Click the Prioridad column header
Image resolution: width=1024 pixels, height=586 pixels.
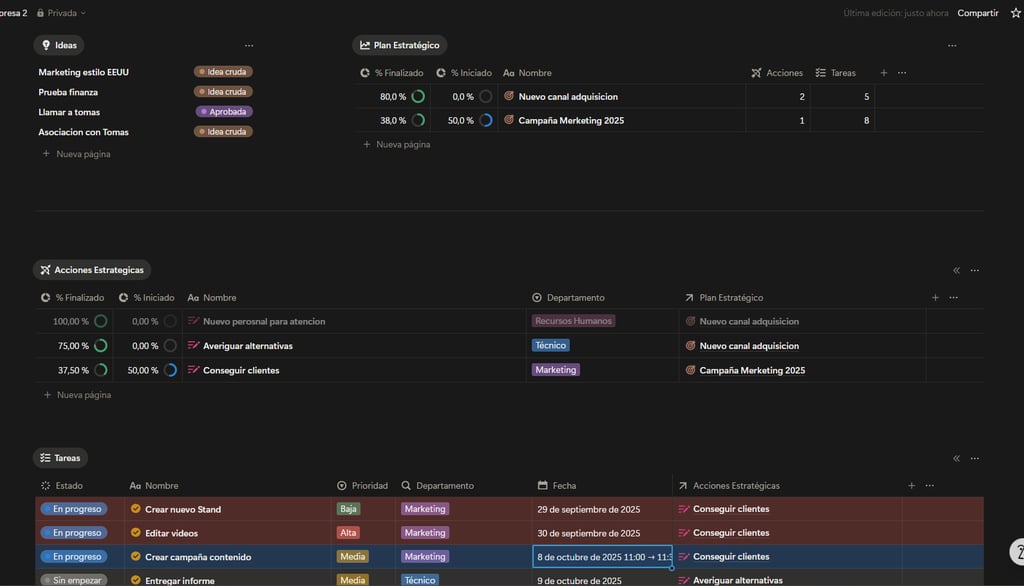click(x=362, y=486)
